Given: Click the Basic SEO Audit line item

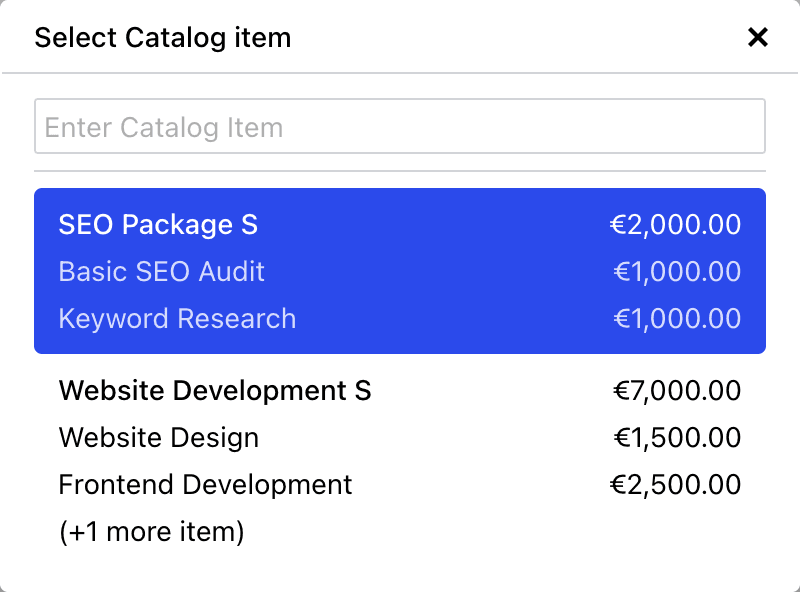Looking at the screenshot, I should pyautogui.click(x=162, y=272).
